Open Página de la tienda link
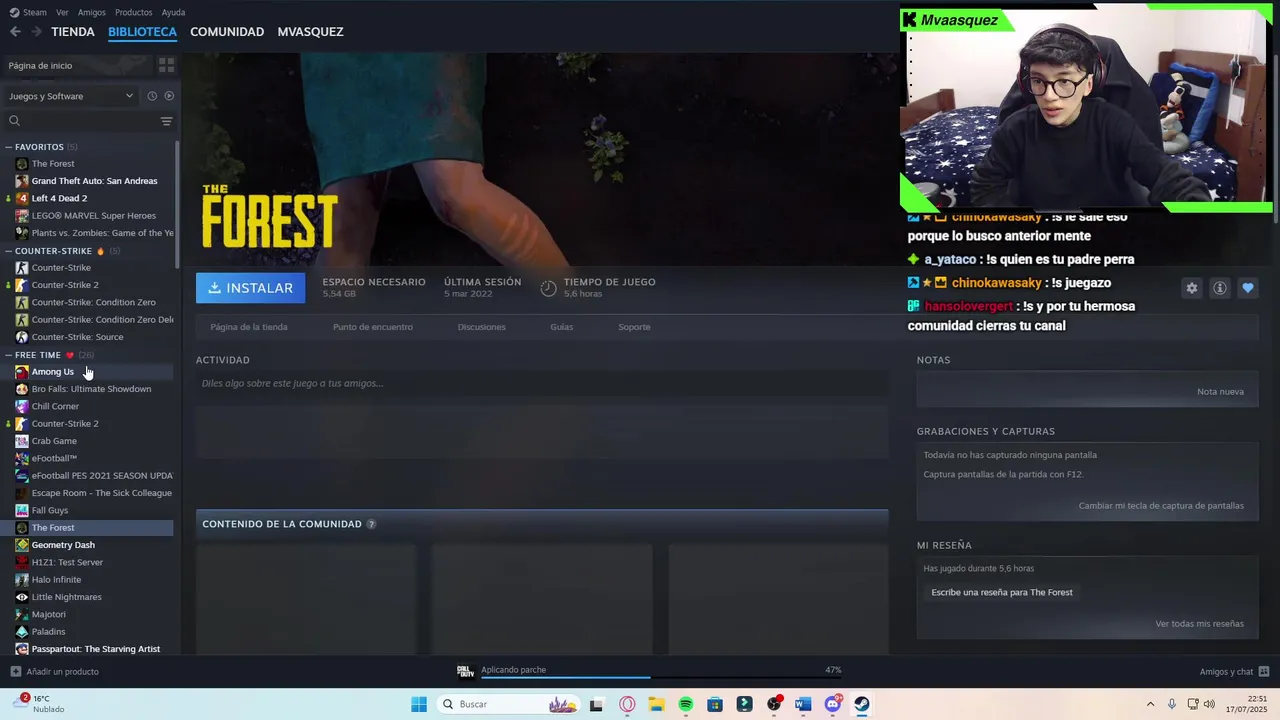1280x720 pixels. point(249,327)
